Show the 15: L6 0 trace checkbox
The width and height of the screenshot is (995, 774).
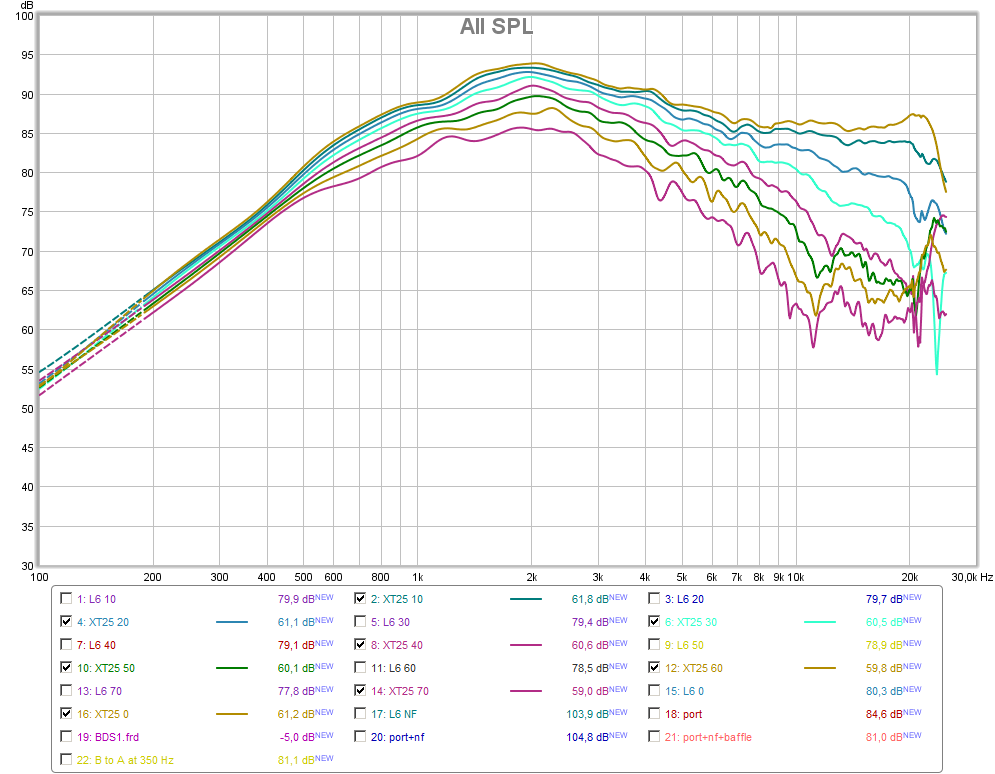coord(654,690)
